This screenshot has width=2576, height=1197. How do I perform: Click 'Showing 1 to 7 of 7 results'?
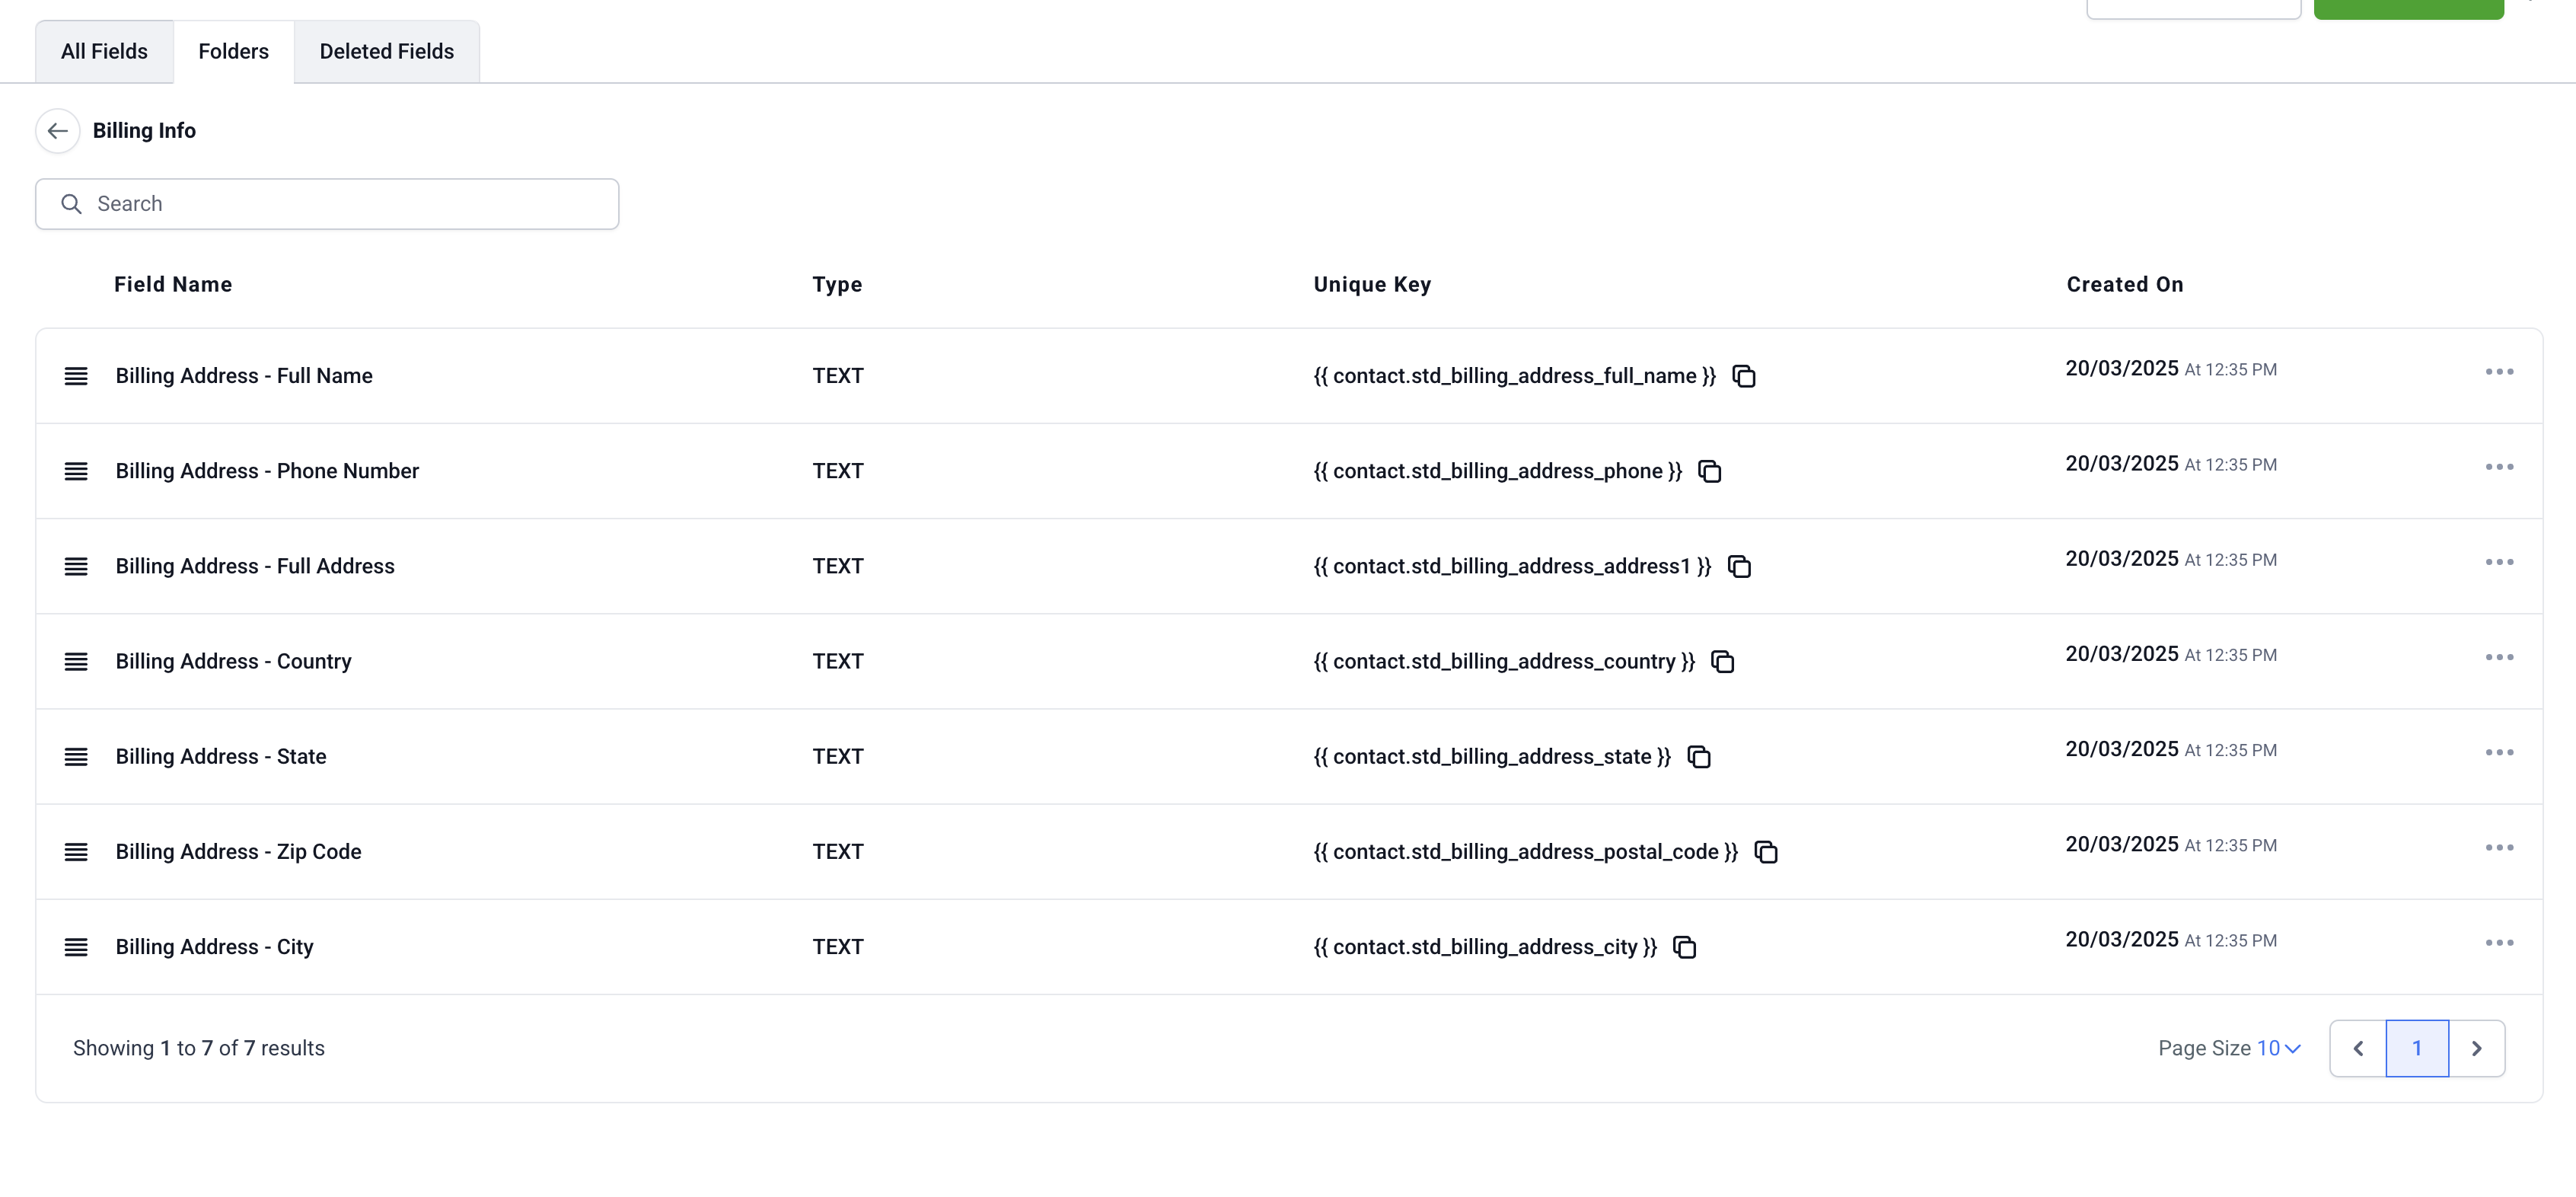pos(199,1048)
